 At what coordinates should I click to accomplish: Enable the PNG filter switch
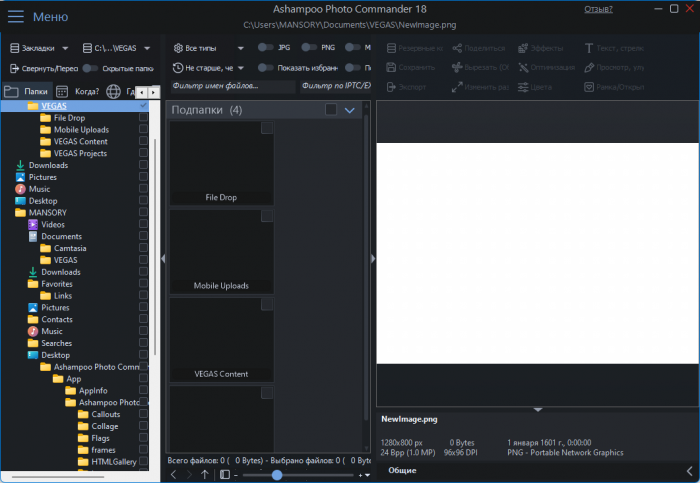point(309,47)
